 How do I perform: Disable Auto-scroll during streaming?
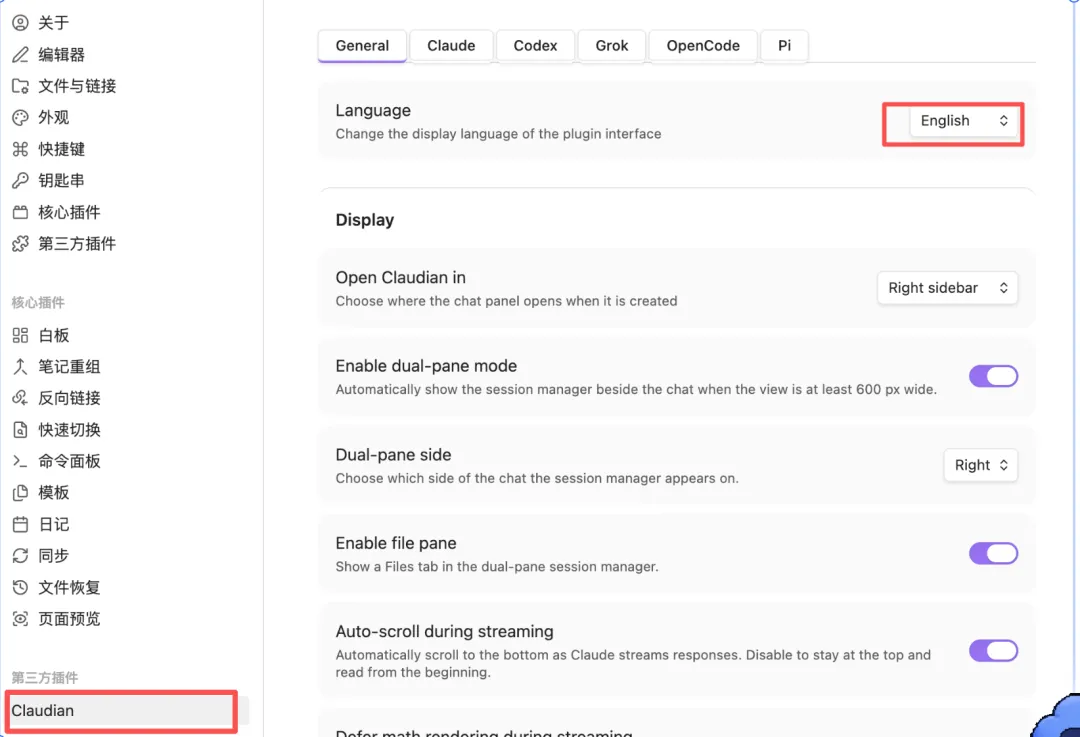993,651
